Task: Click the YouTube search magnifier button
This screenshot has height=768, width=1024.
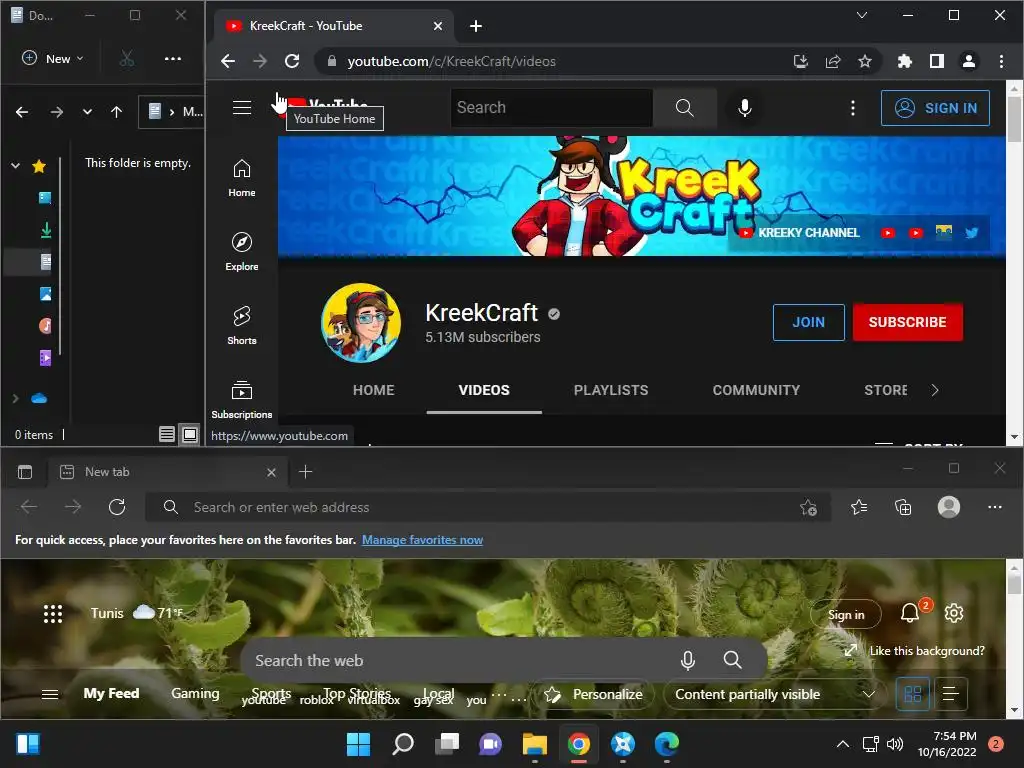Action: pos(684,108)
